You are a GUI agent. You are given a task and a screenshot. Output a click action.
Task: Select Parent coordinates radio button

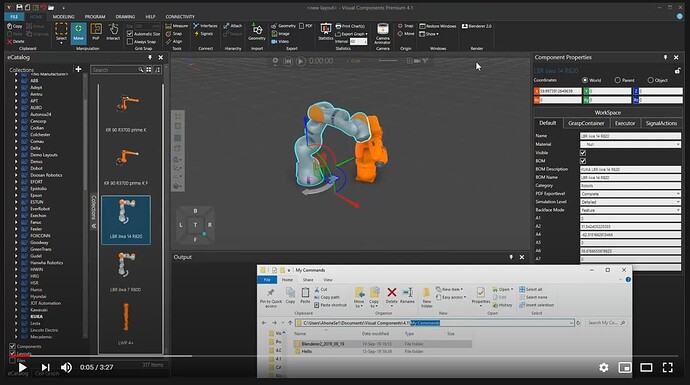[x=617, y=80]
